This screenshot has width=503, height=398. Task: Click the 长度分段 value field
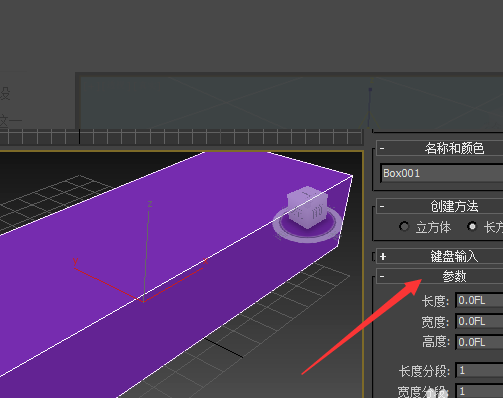click(479, 370)
